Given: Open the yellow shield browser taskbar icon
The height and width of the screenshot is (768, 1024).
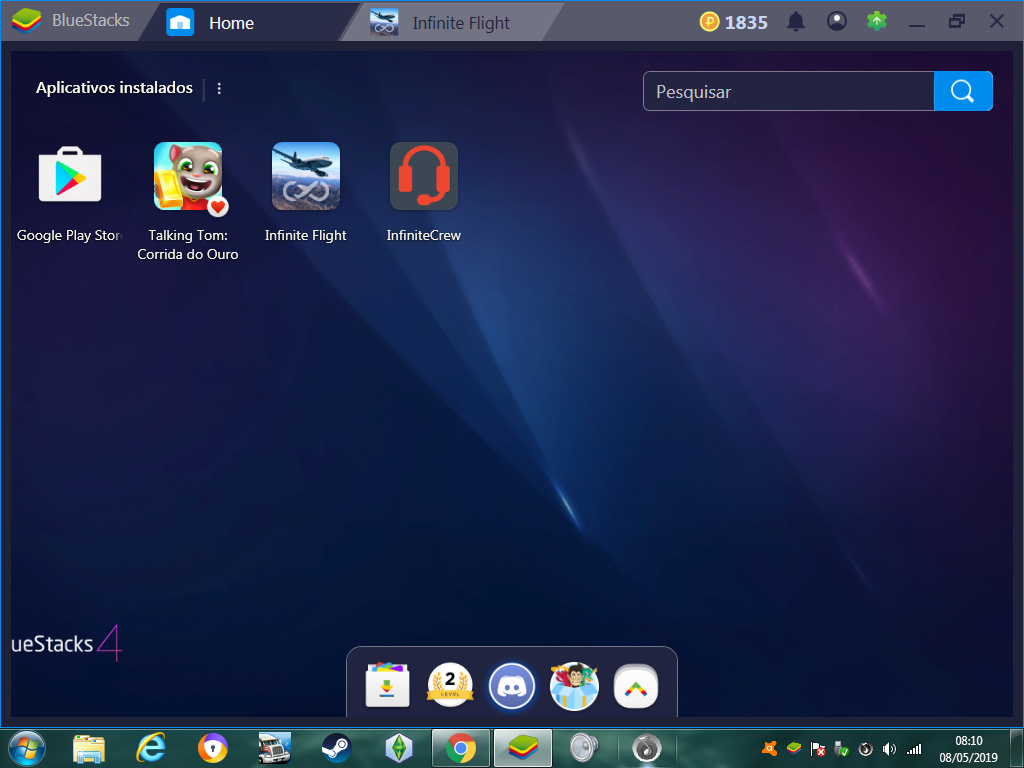Looking at the screenshot, I should pyautogui.click(x=213, y=748).
